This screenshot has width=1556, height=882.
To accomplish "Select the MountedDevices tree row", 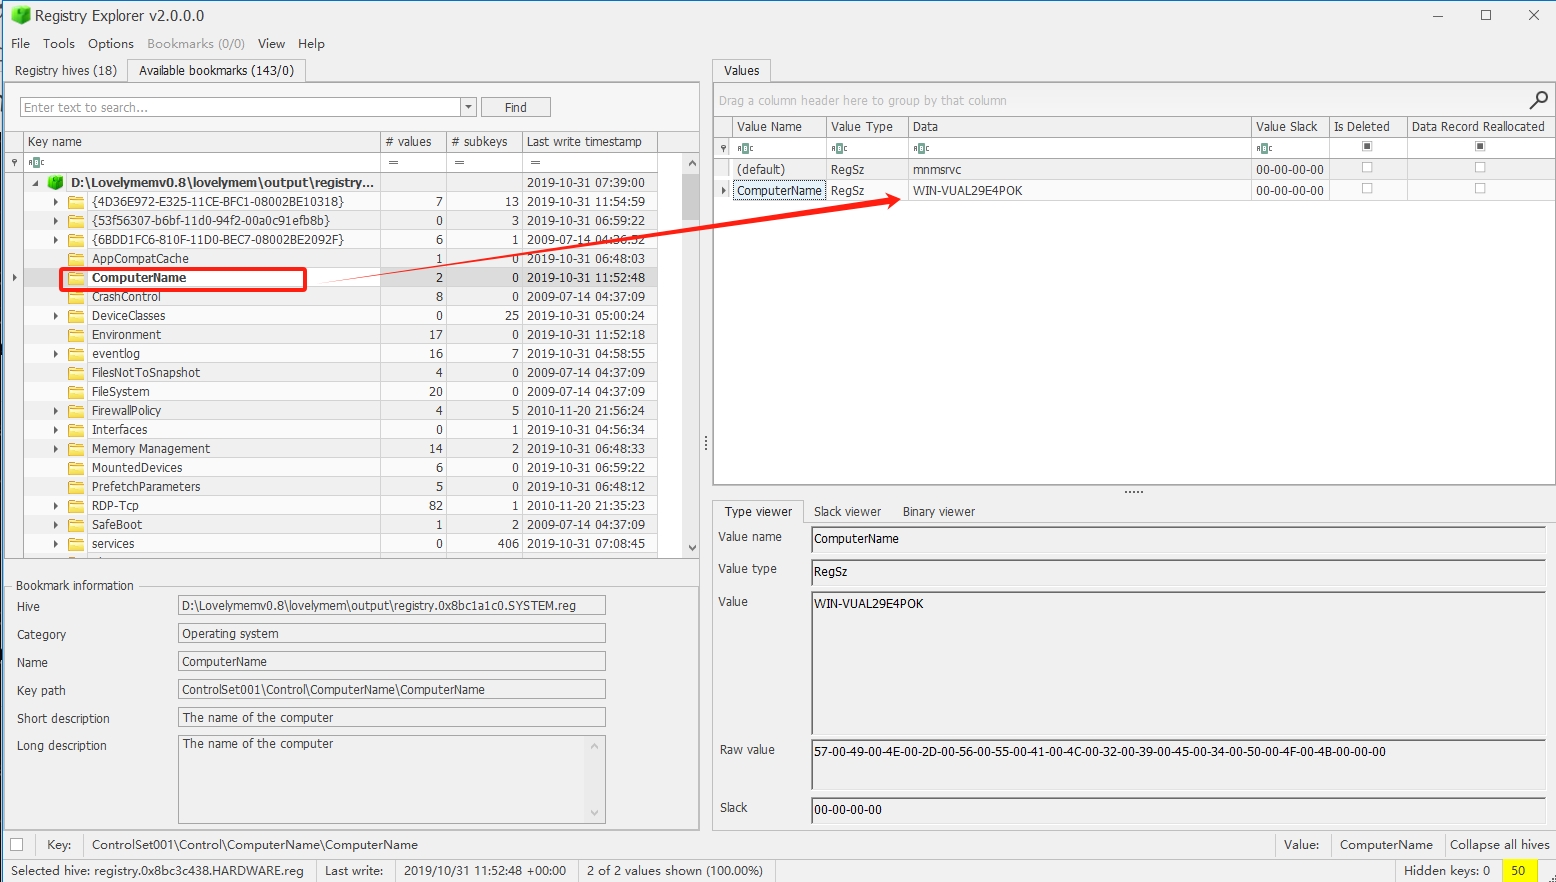I will [340, 468].
